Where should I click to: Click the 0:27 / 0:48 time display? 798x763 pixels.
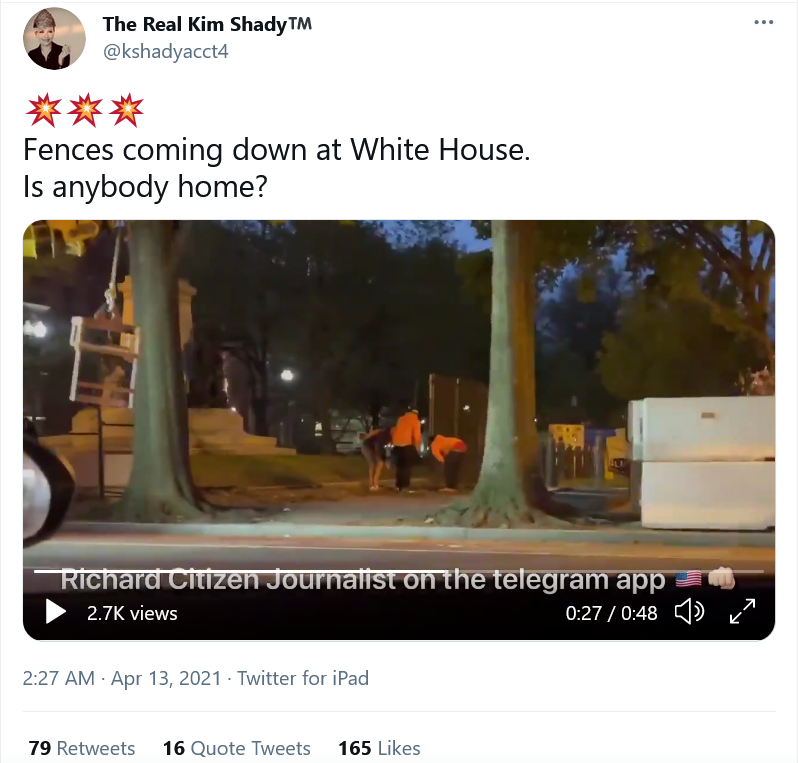tap(611, 613)
